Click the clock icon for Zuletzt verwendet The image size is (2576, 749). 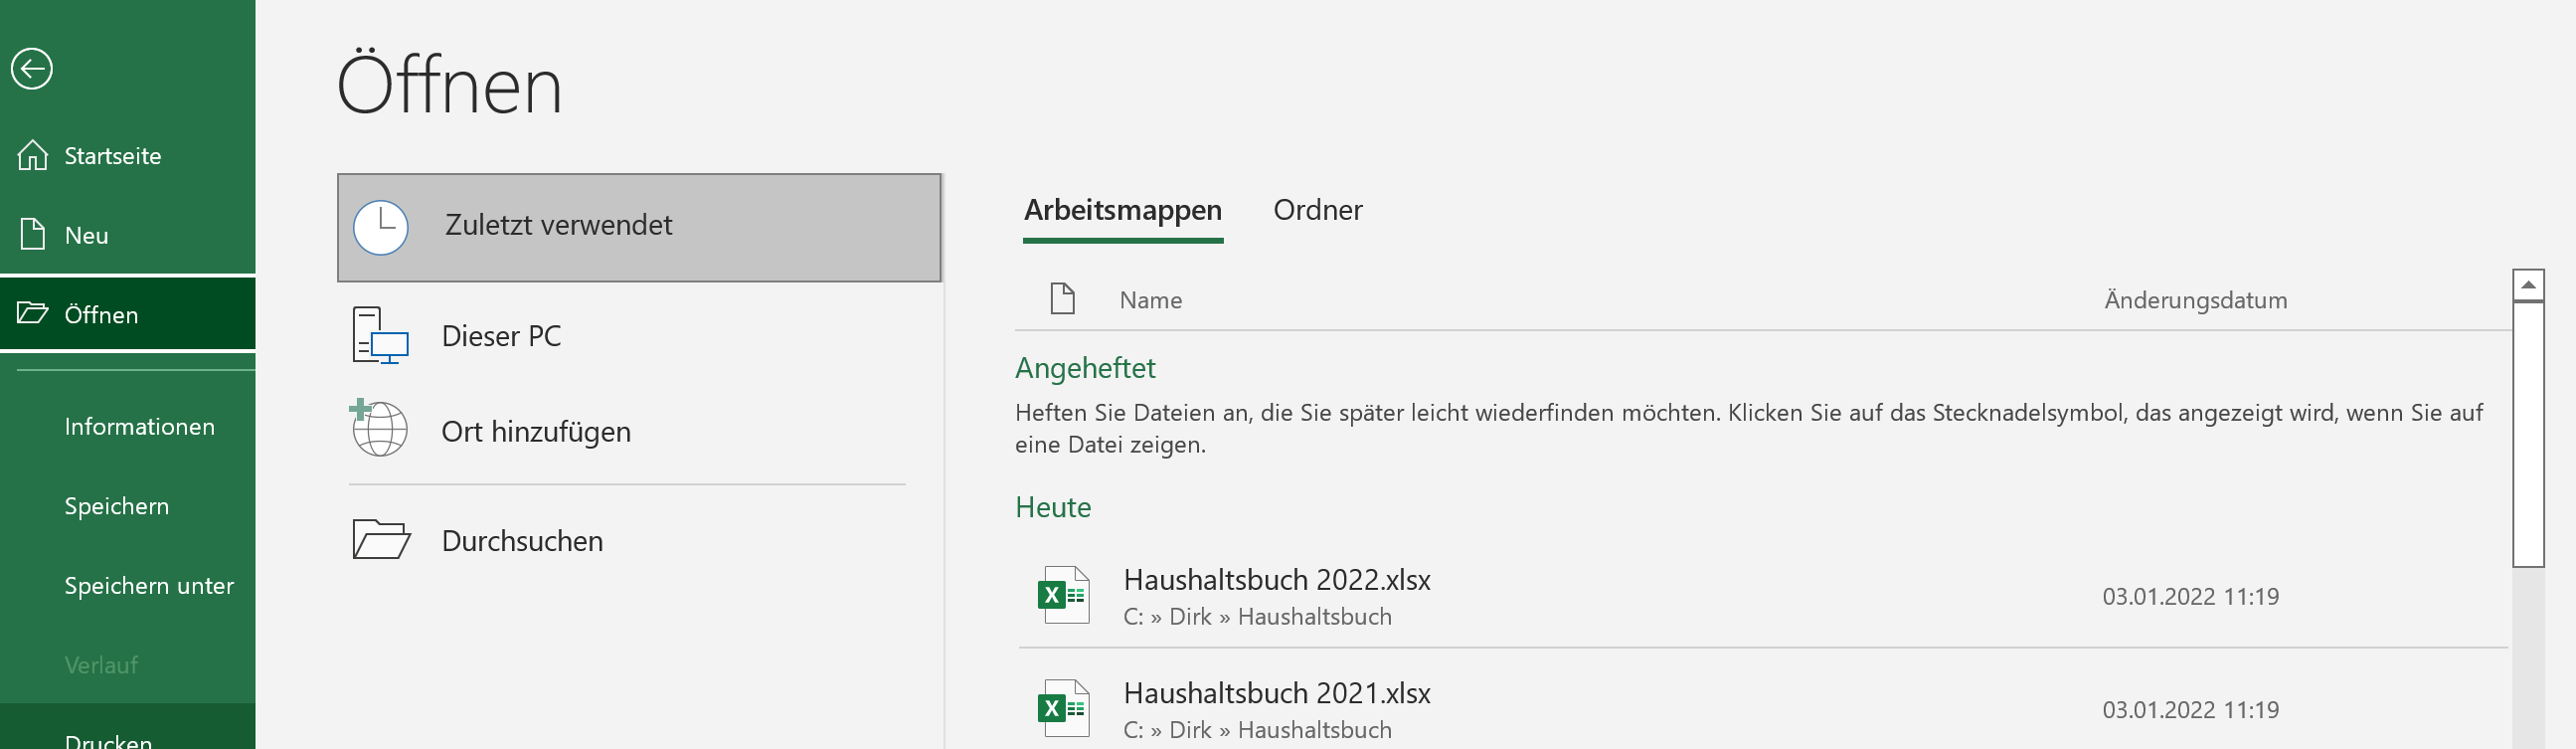point(381,227)
